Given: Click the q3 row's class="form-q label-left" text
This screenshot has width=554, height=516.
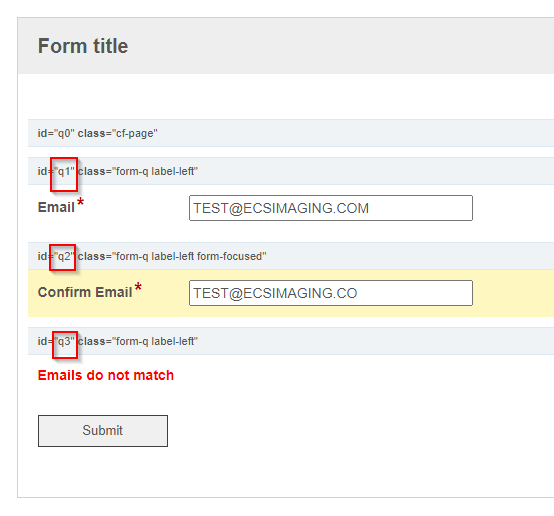Looking at the screenshot, I should coord(138,341).
